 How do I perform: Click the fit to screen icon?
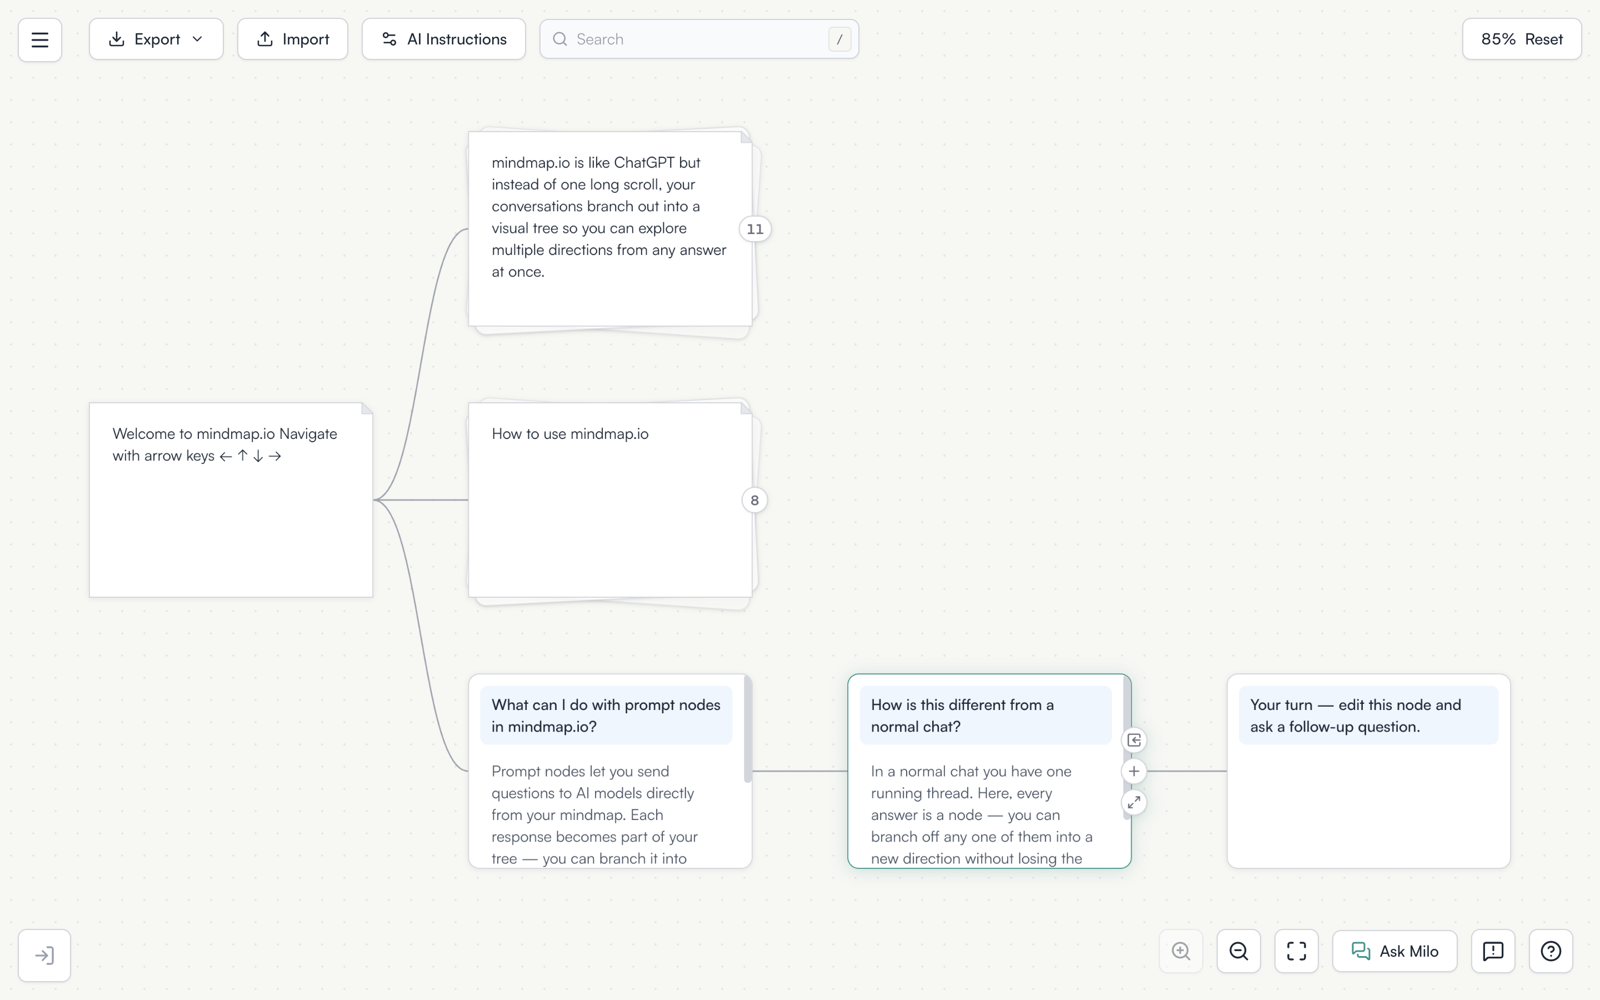pyautogui.click(x=1297, y=951)
